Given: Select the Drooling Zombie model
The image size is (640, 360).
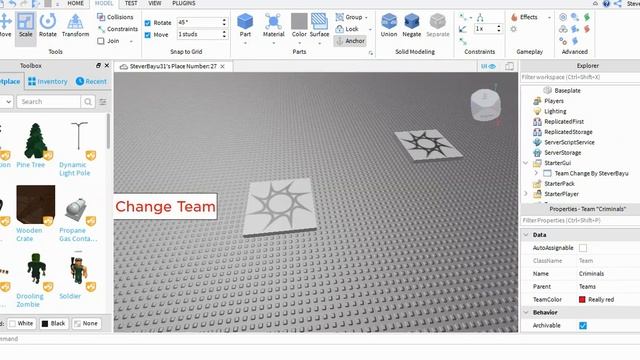Looking at the screenshot, I should click(35, 280).
